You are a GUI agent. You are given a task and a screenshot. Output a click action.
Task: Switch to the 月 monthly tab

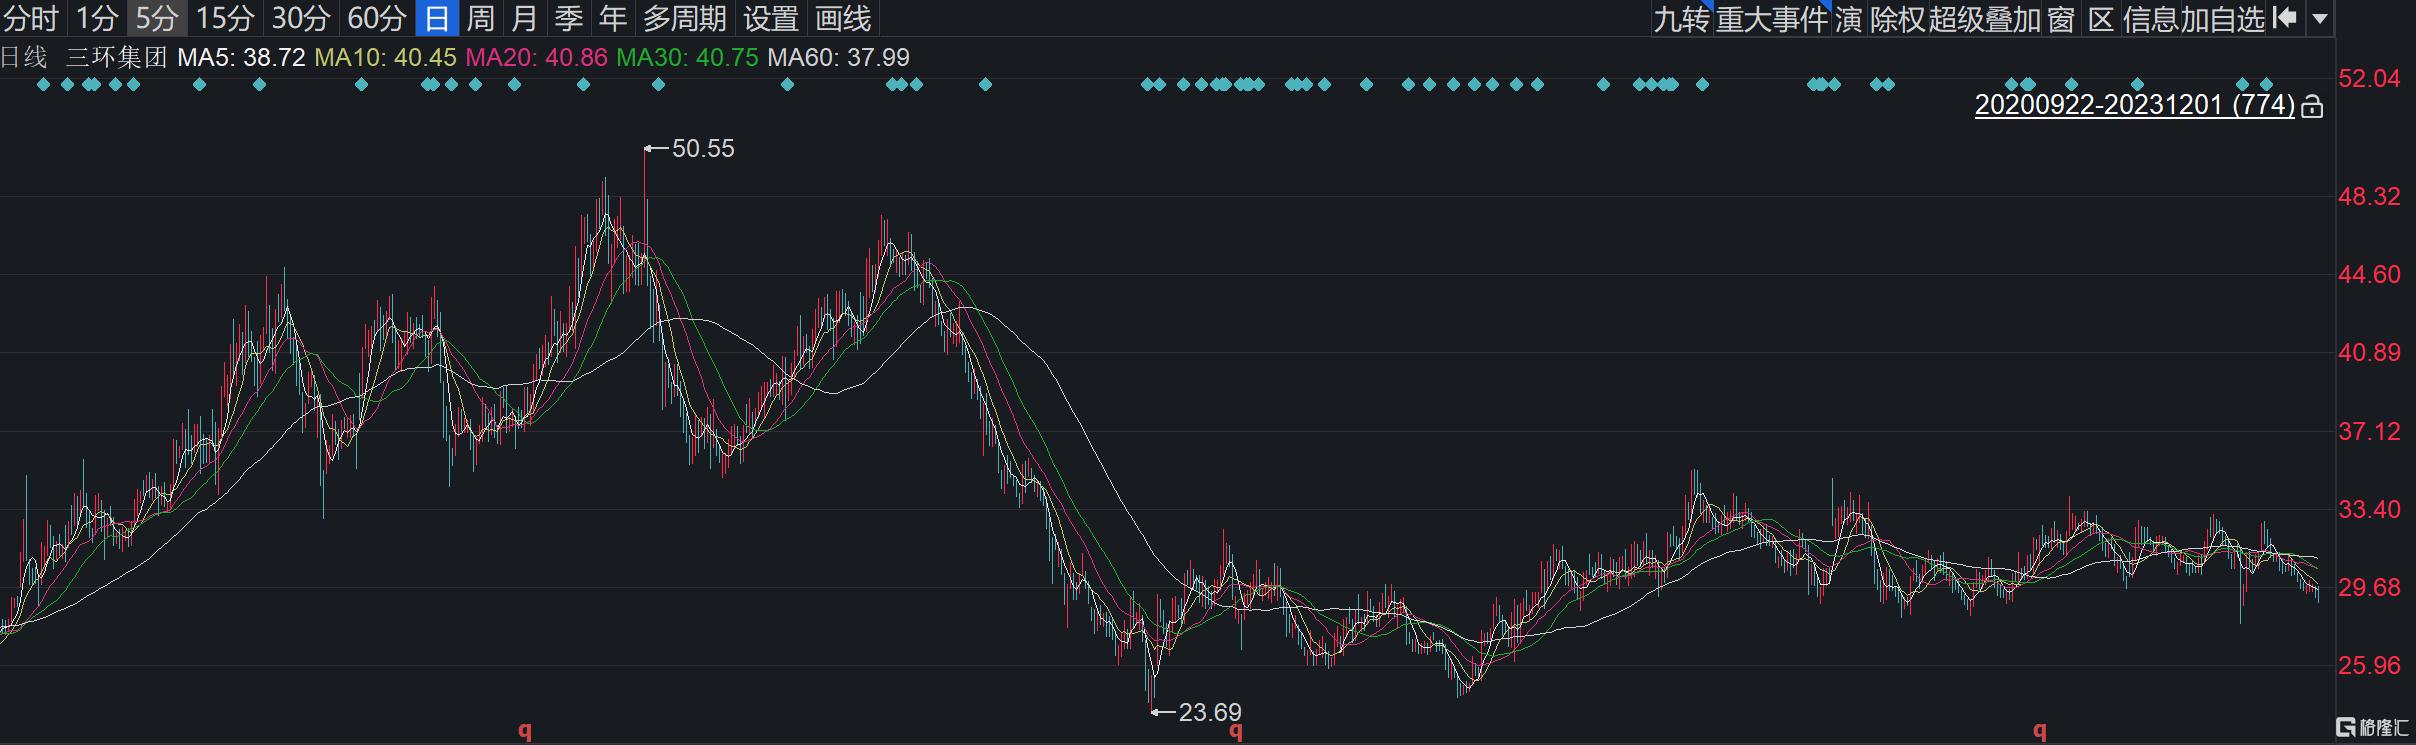525,18
